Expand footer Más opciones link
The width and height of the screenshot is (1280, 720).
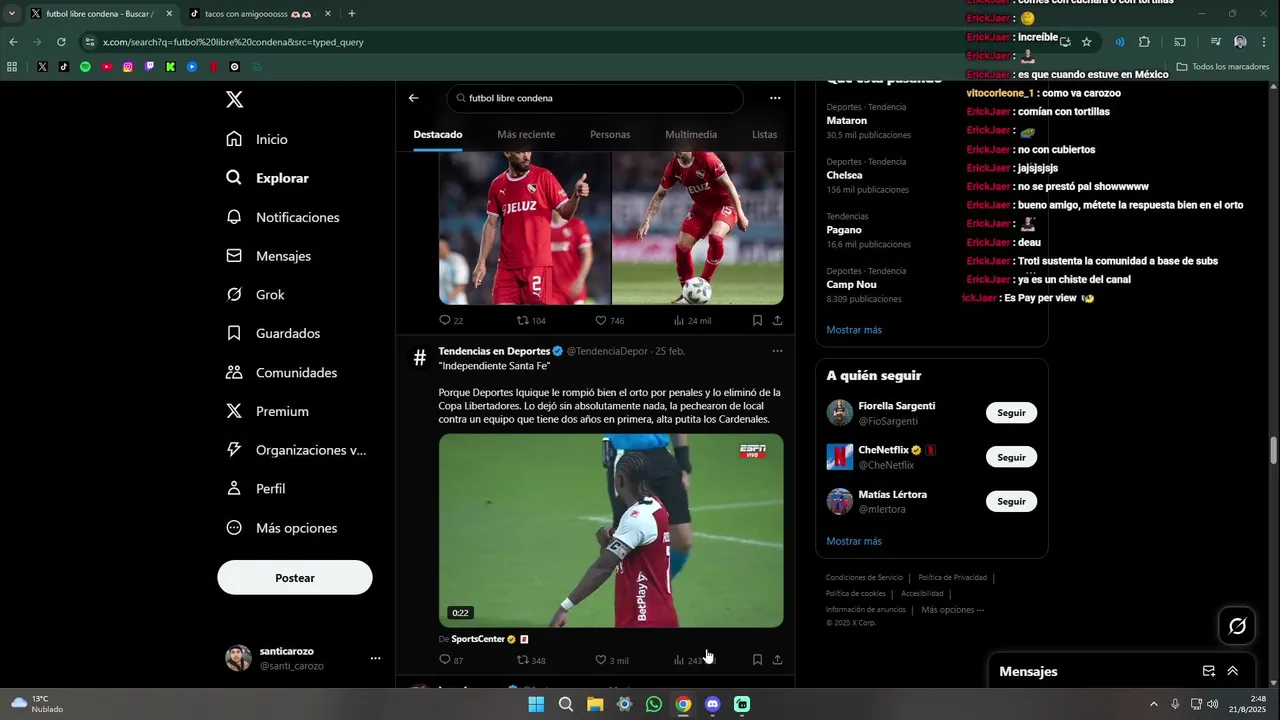tap(952, 610)
